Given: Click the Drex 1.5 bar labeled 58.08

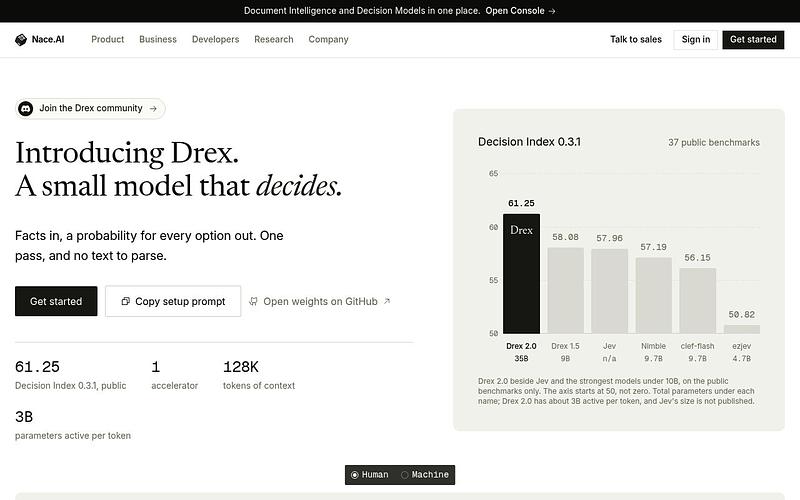Looking at the screenshot, I should pos(565,291).
